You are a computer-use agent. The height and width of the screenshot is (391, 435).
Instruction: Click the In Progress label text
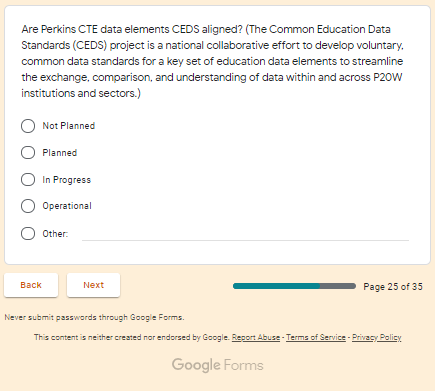click(x=67, y=180)
